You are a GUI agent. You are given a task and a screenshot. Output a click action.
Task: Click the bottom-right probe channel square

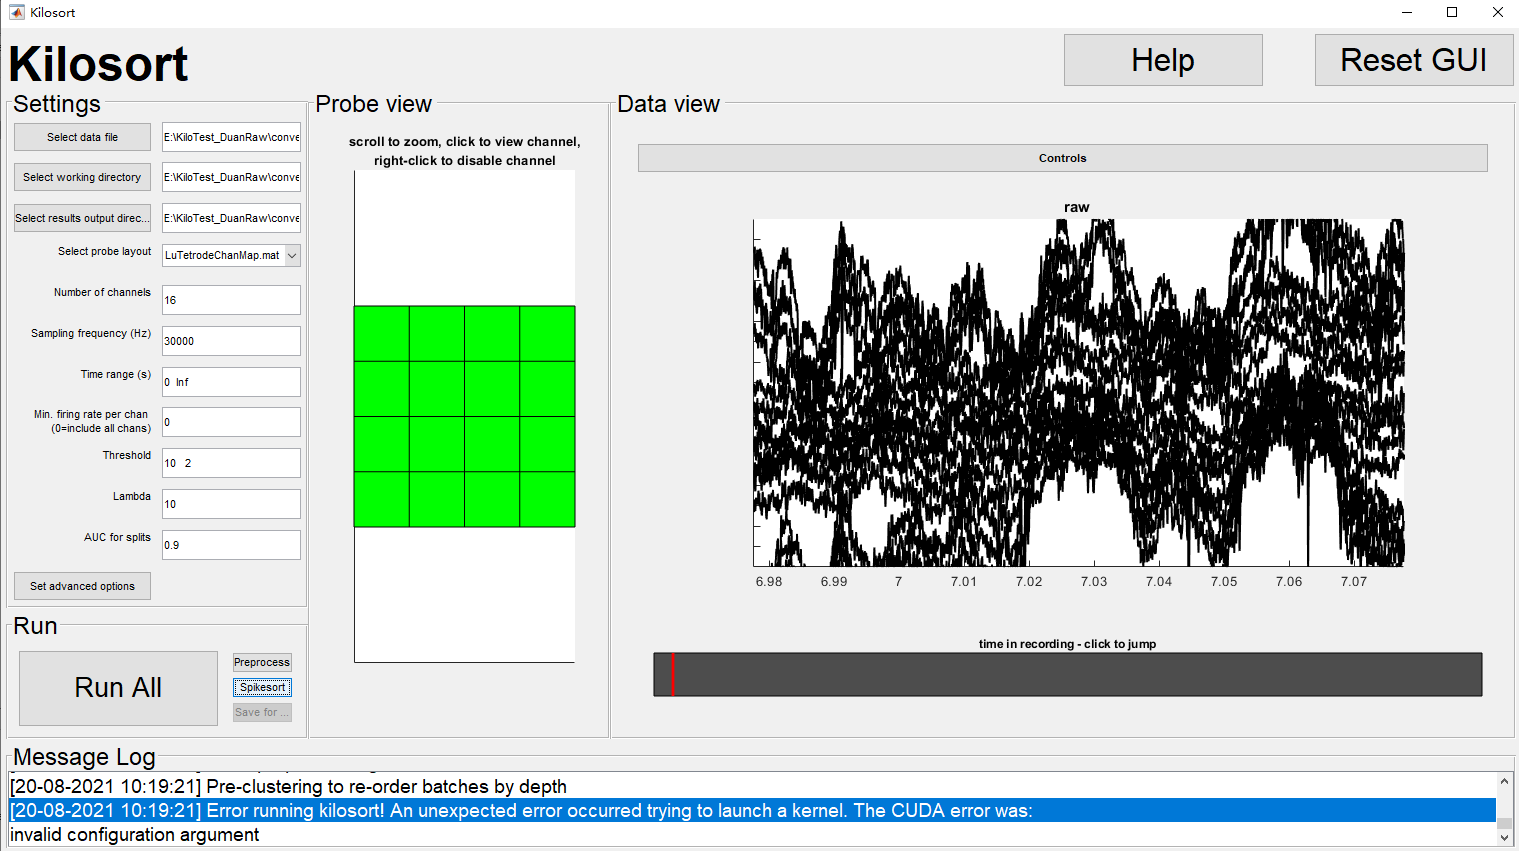(x=547, y=501)
